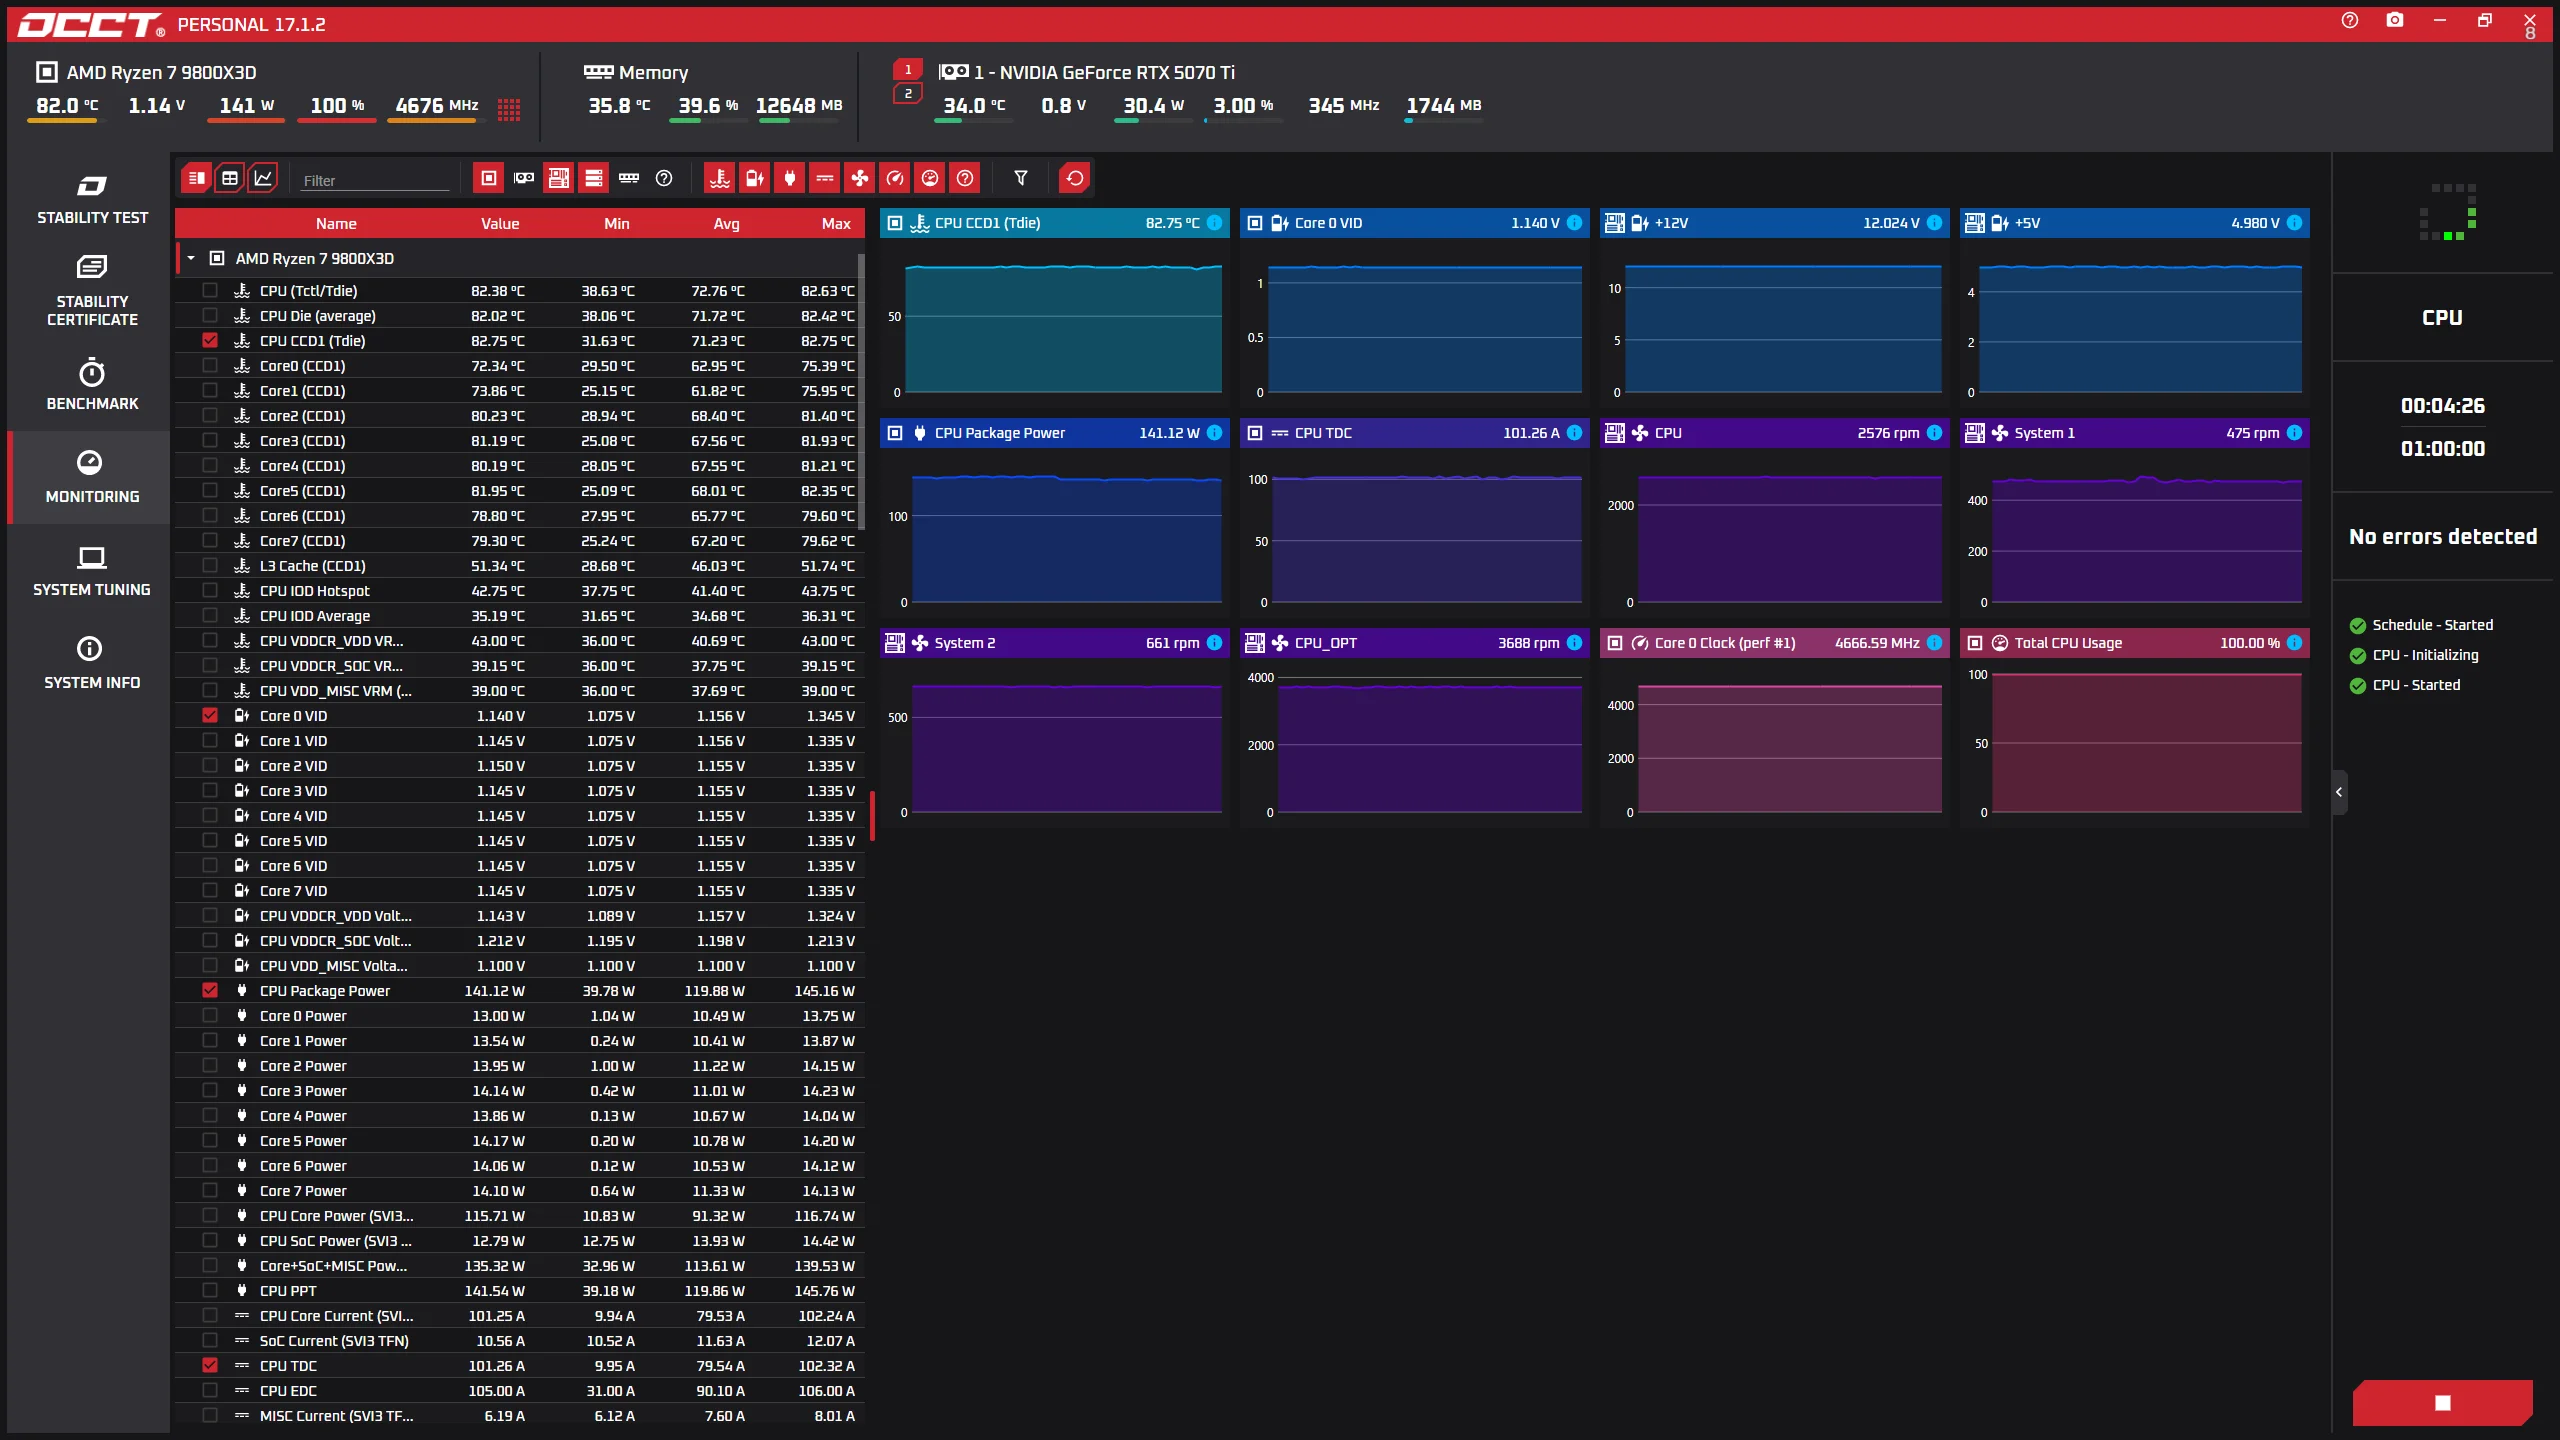Open info icon on CPU_OPT fan graph

[1575, 643]
